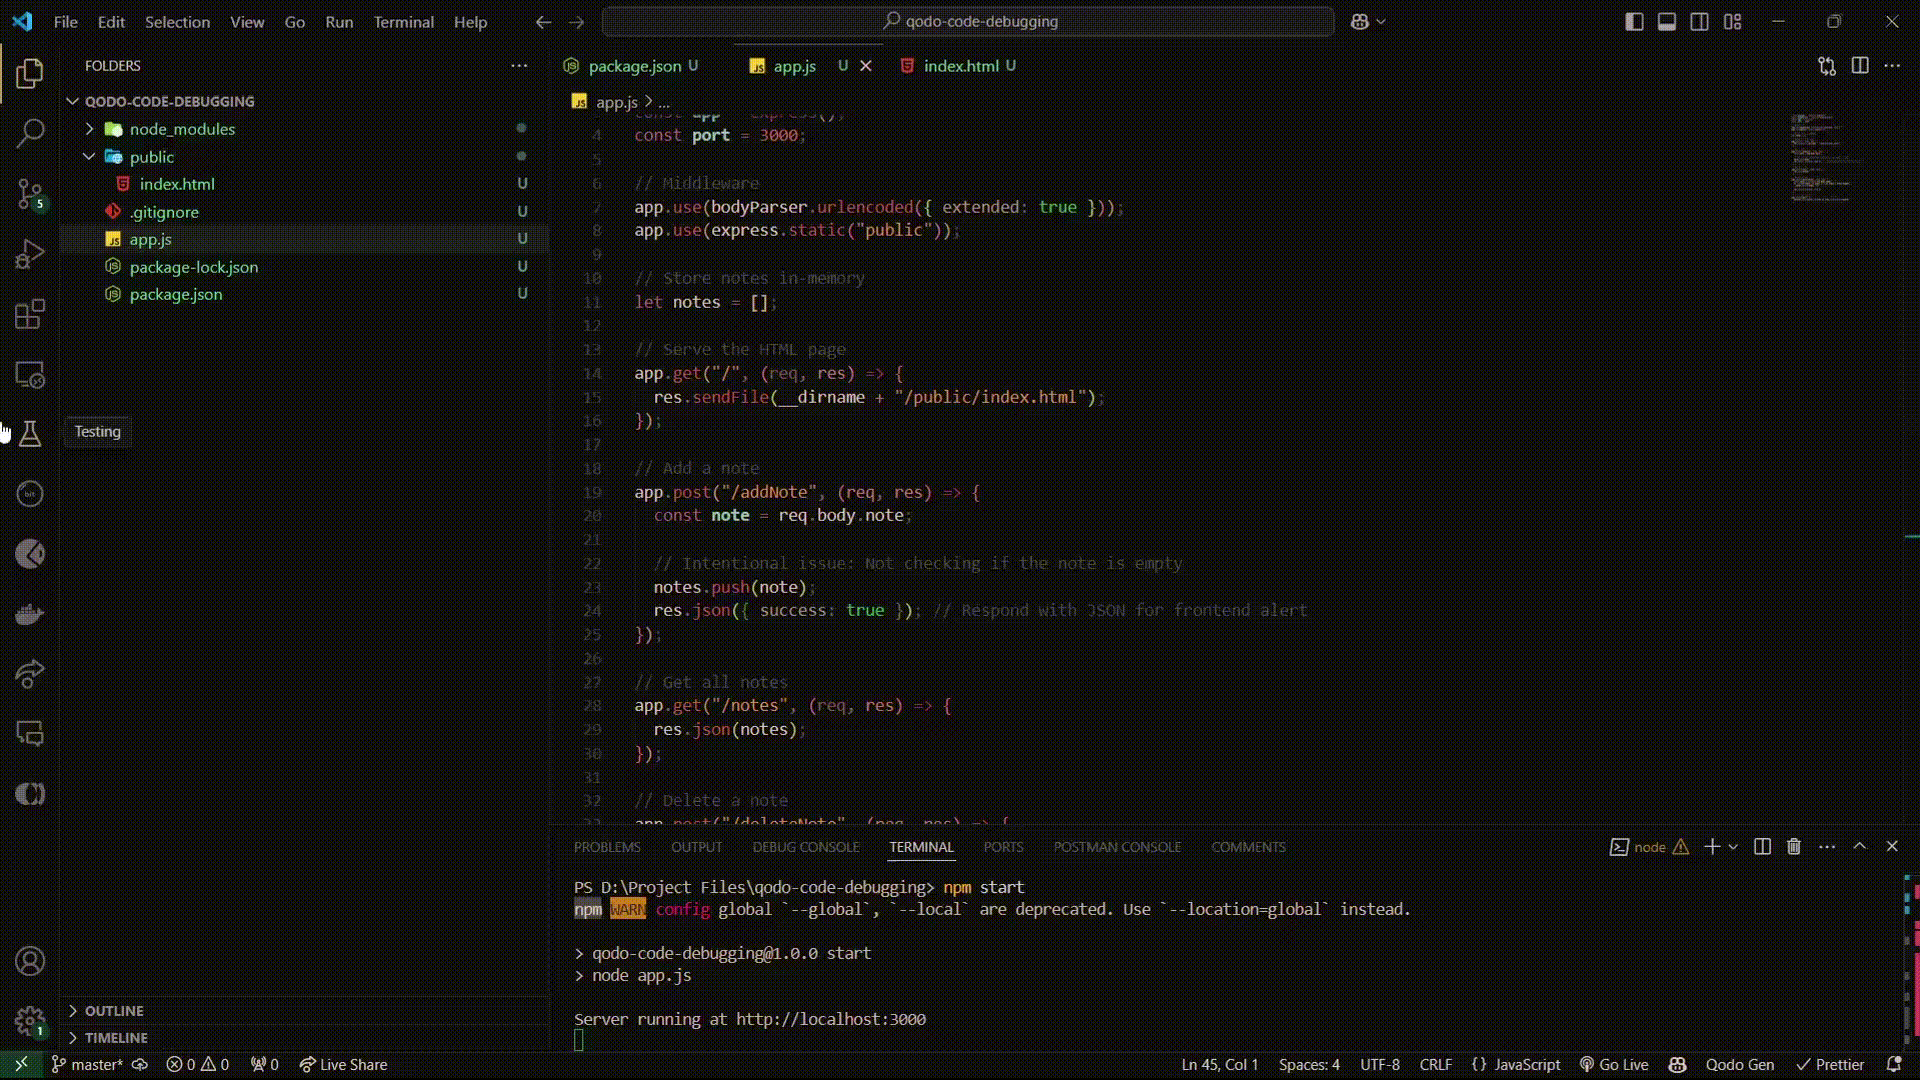Open index.html in the file tree
Screen dimensions: 1920x1080
click(x=177, y=184)
